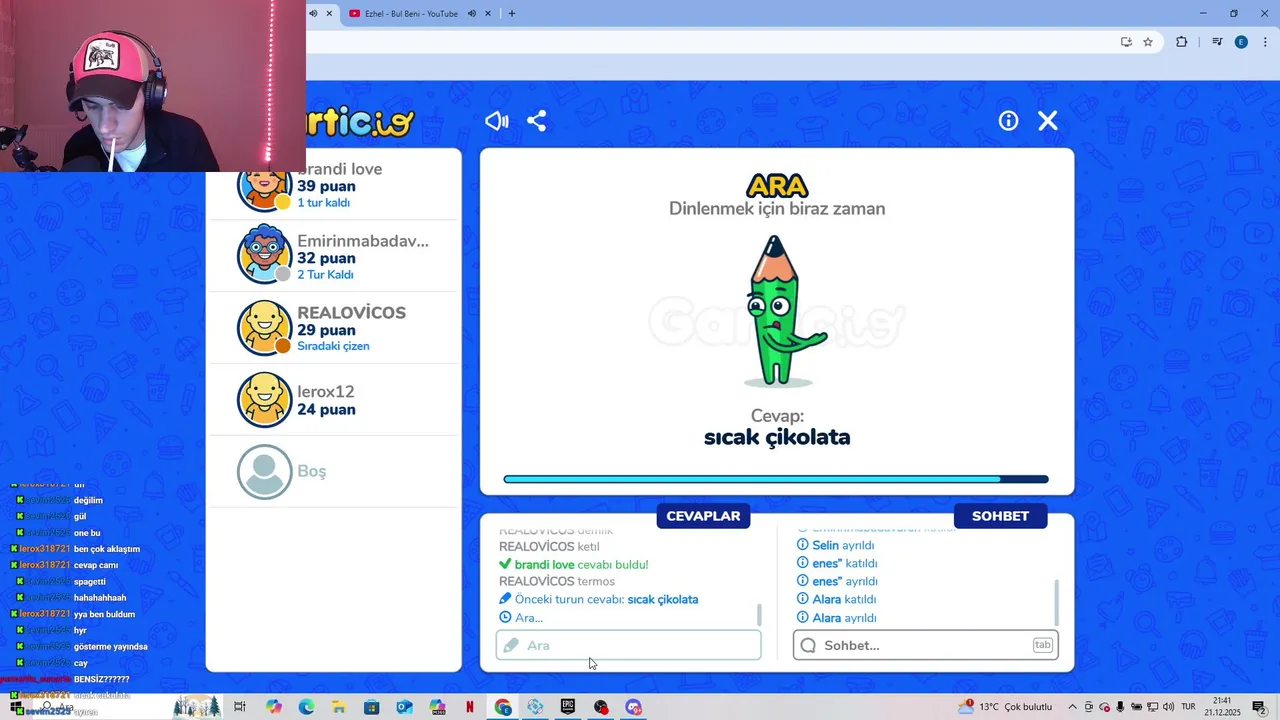Click 'brandi love cevabı buldu!' message

tap(573, 564)
